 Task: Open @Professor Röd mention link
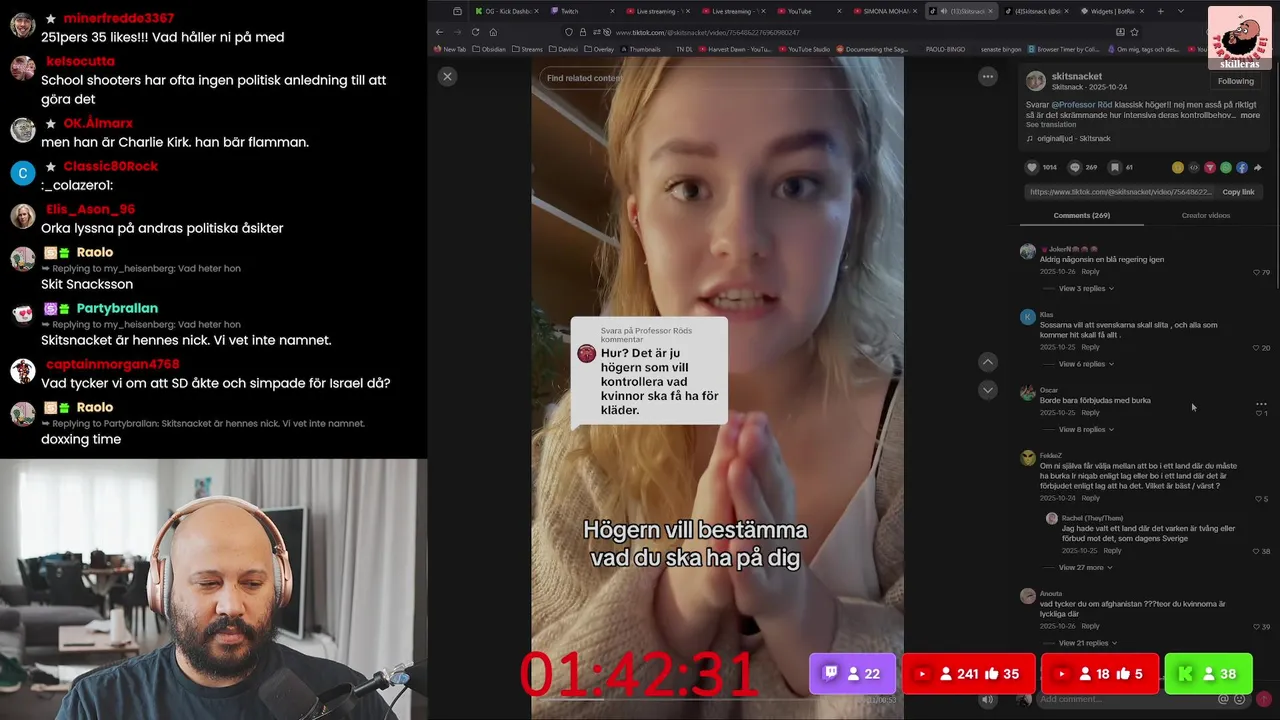(x=1084, y=104)
